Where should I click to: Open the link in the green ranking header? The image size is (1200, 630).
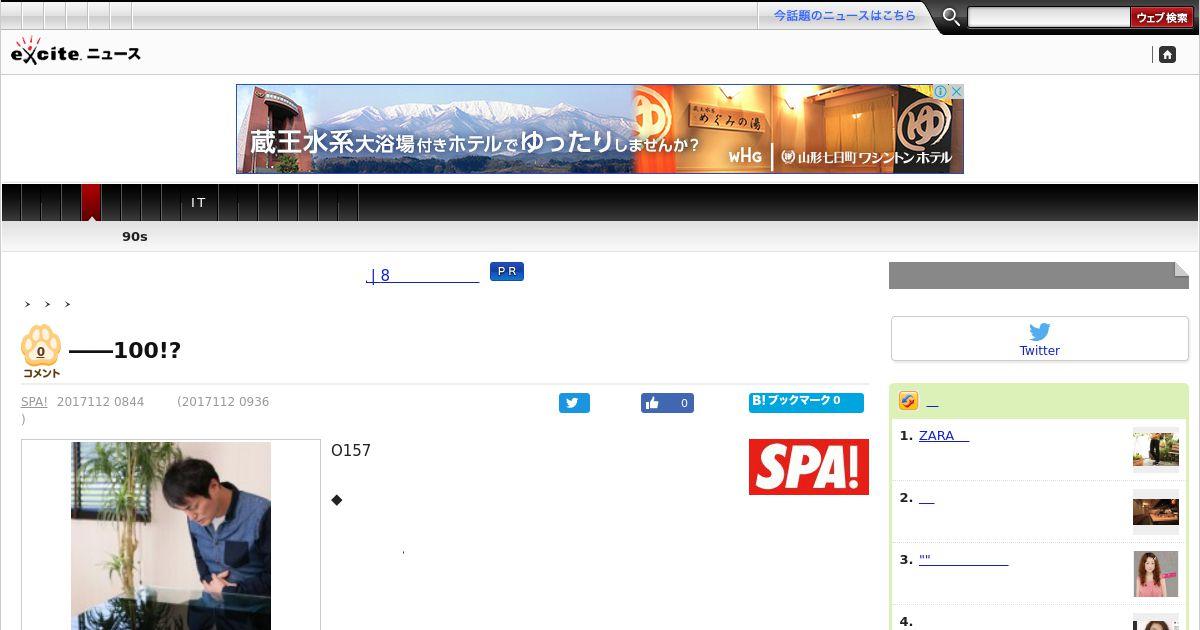(x=932, y=403)
